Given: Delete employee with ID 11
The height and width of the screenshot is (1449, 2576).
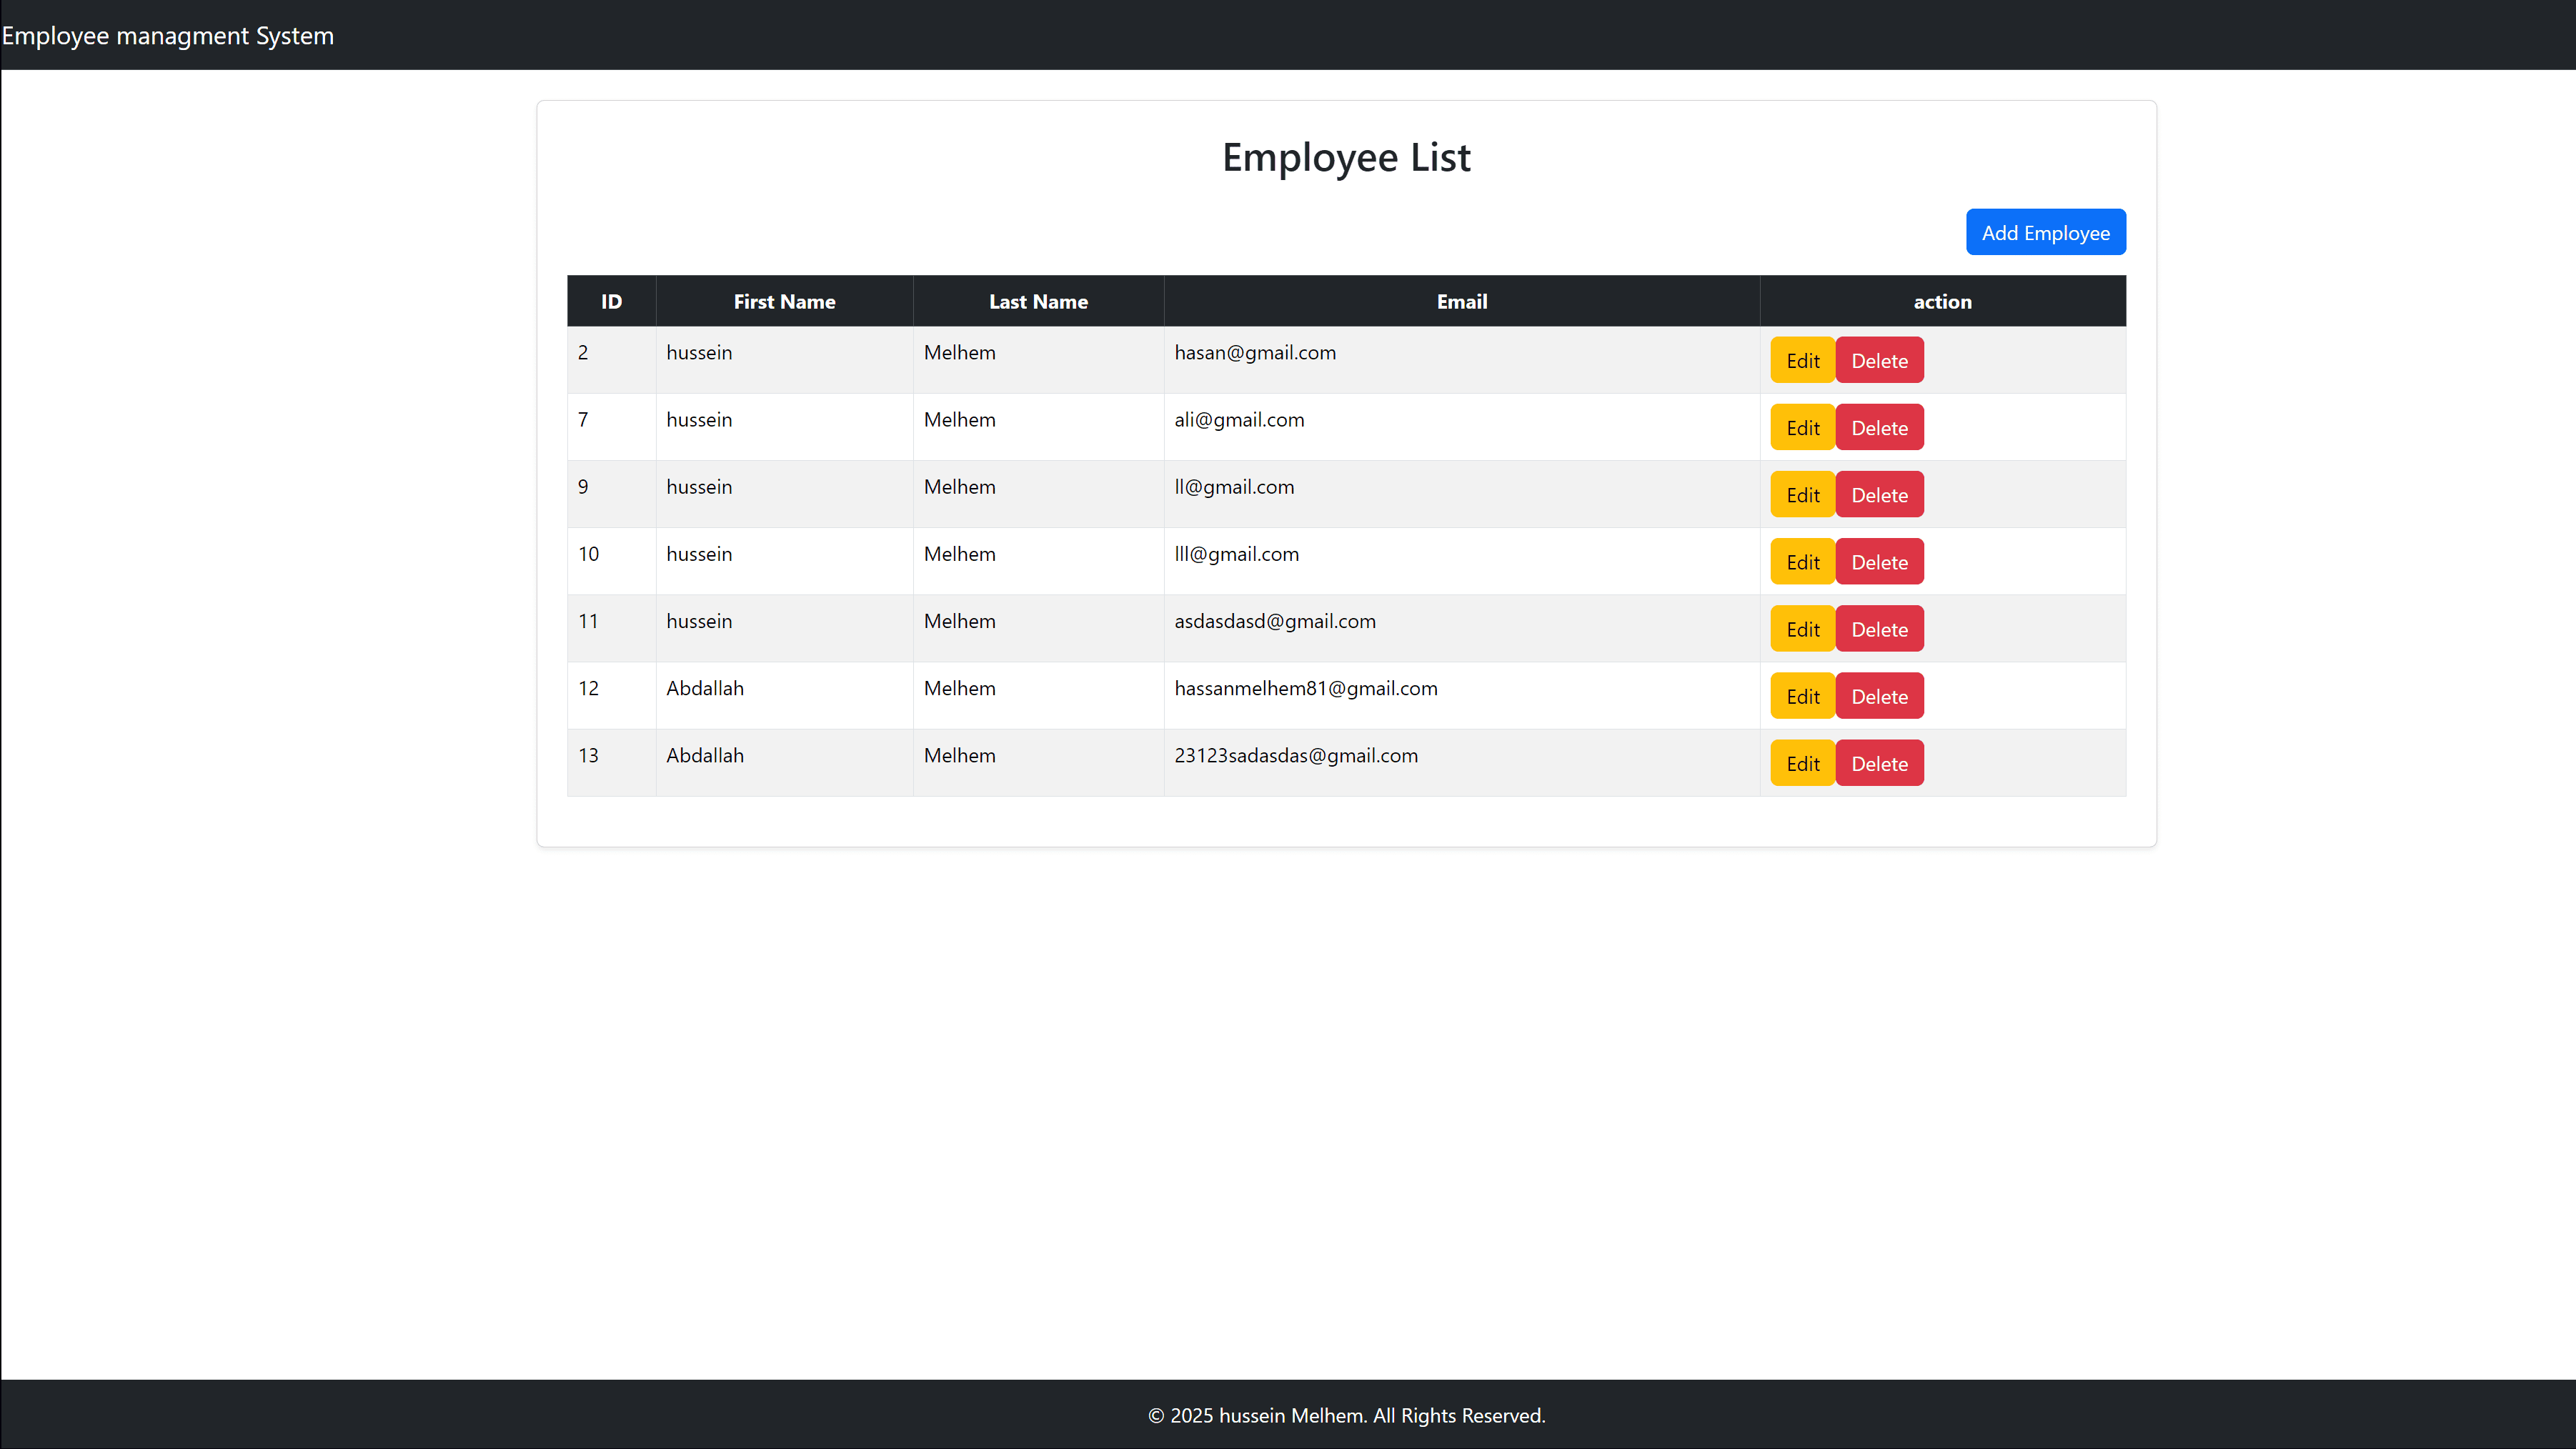Looking at the screenshot, I should [x=1878, y=628].
